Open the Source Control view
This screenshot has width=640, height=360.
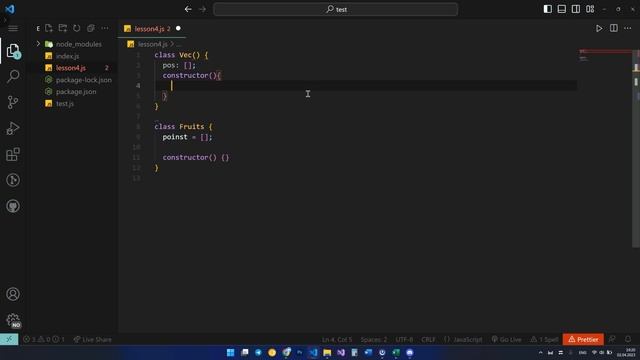[13, 102]
